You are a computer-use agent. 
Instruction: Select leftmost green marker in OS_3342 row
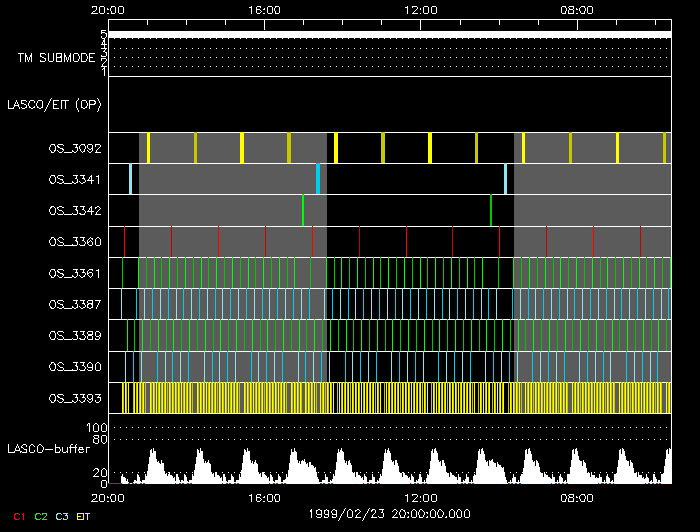[303, 210]
